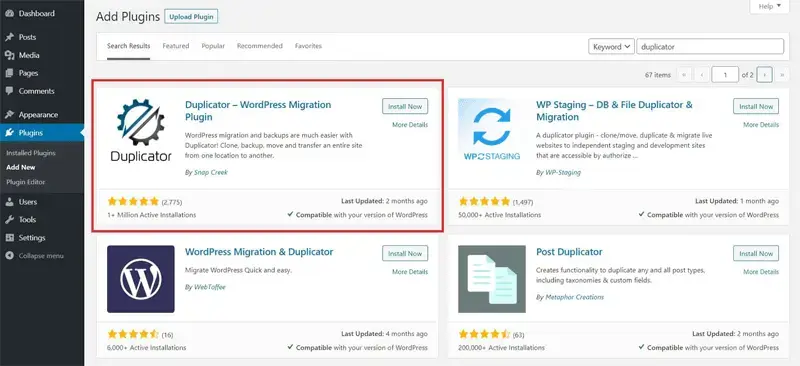Viewport: 800px width, 366px height.
Task: Open Installed Plugins submenu item
Action: pos(31,153)
